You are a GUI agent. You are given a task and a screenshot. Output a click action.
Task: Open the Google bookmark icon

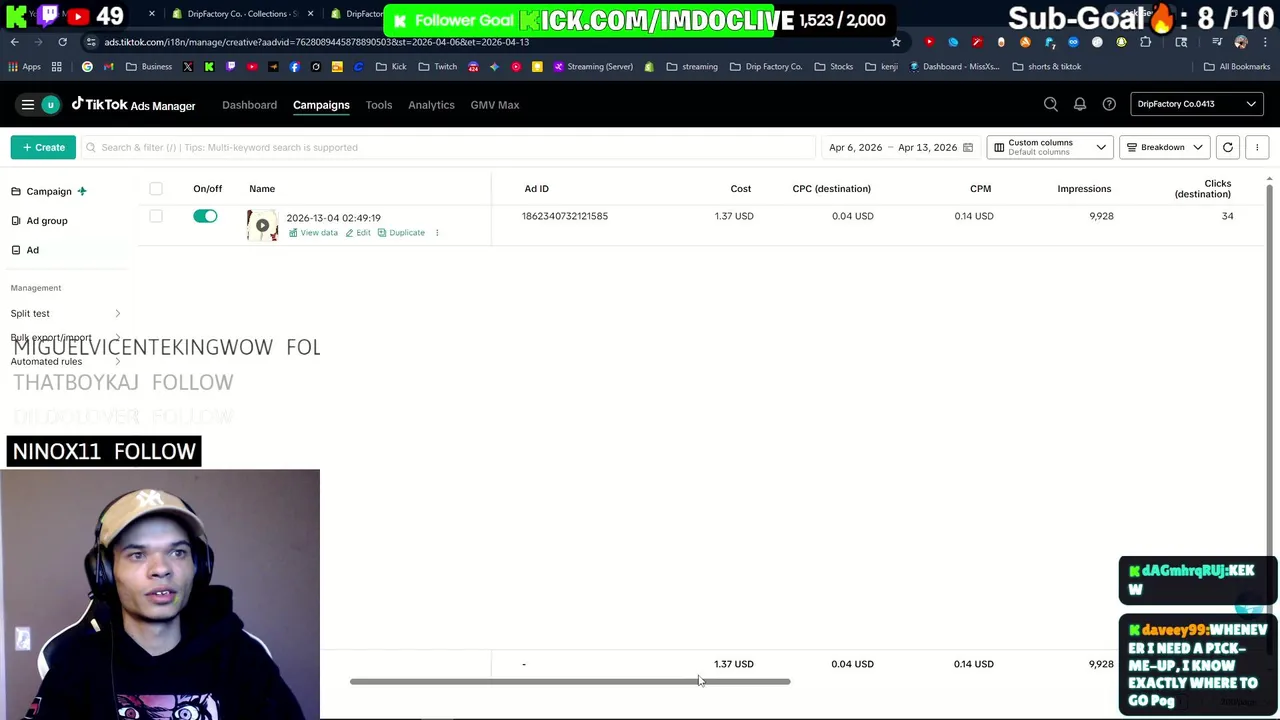pyautogui.click(x=87, y=67)
